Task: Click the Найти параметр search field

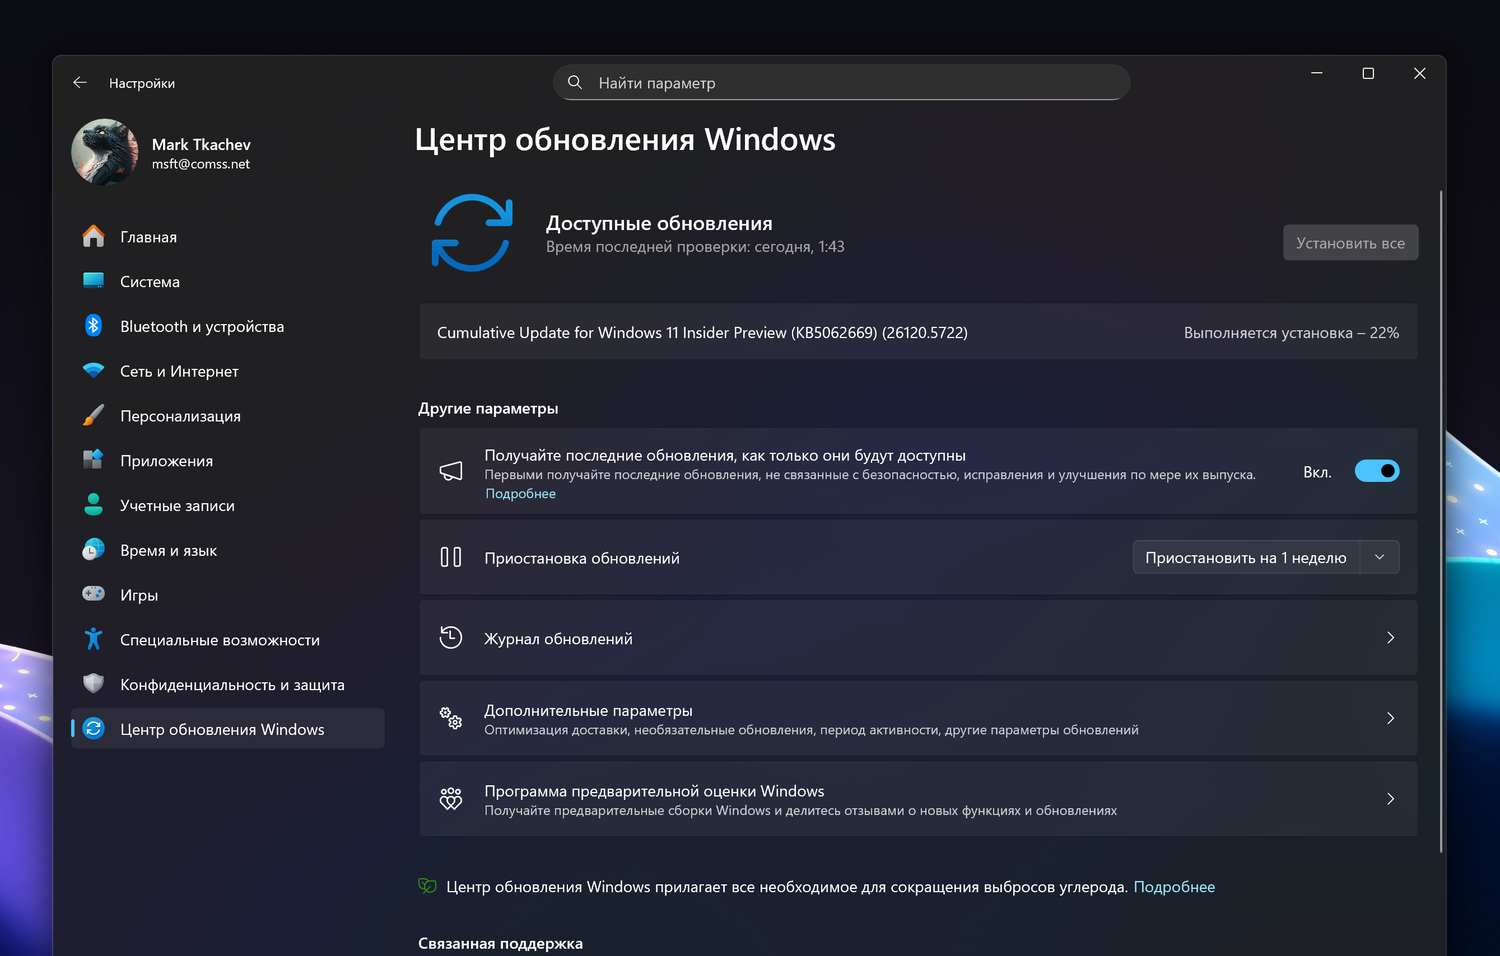Action: point(842,82)
